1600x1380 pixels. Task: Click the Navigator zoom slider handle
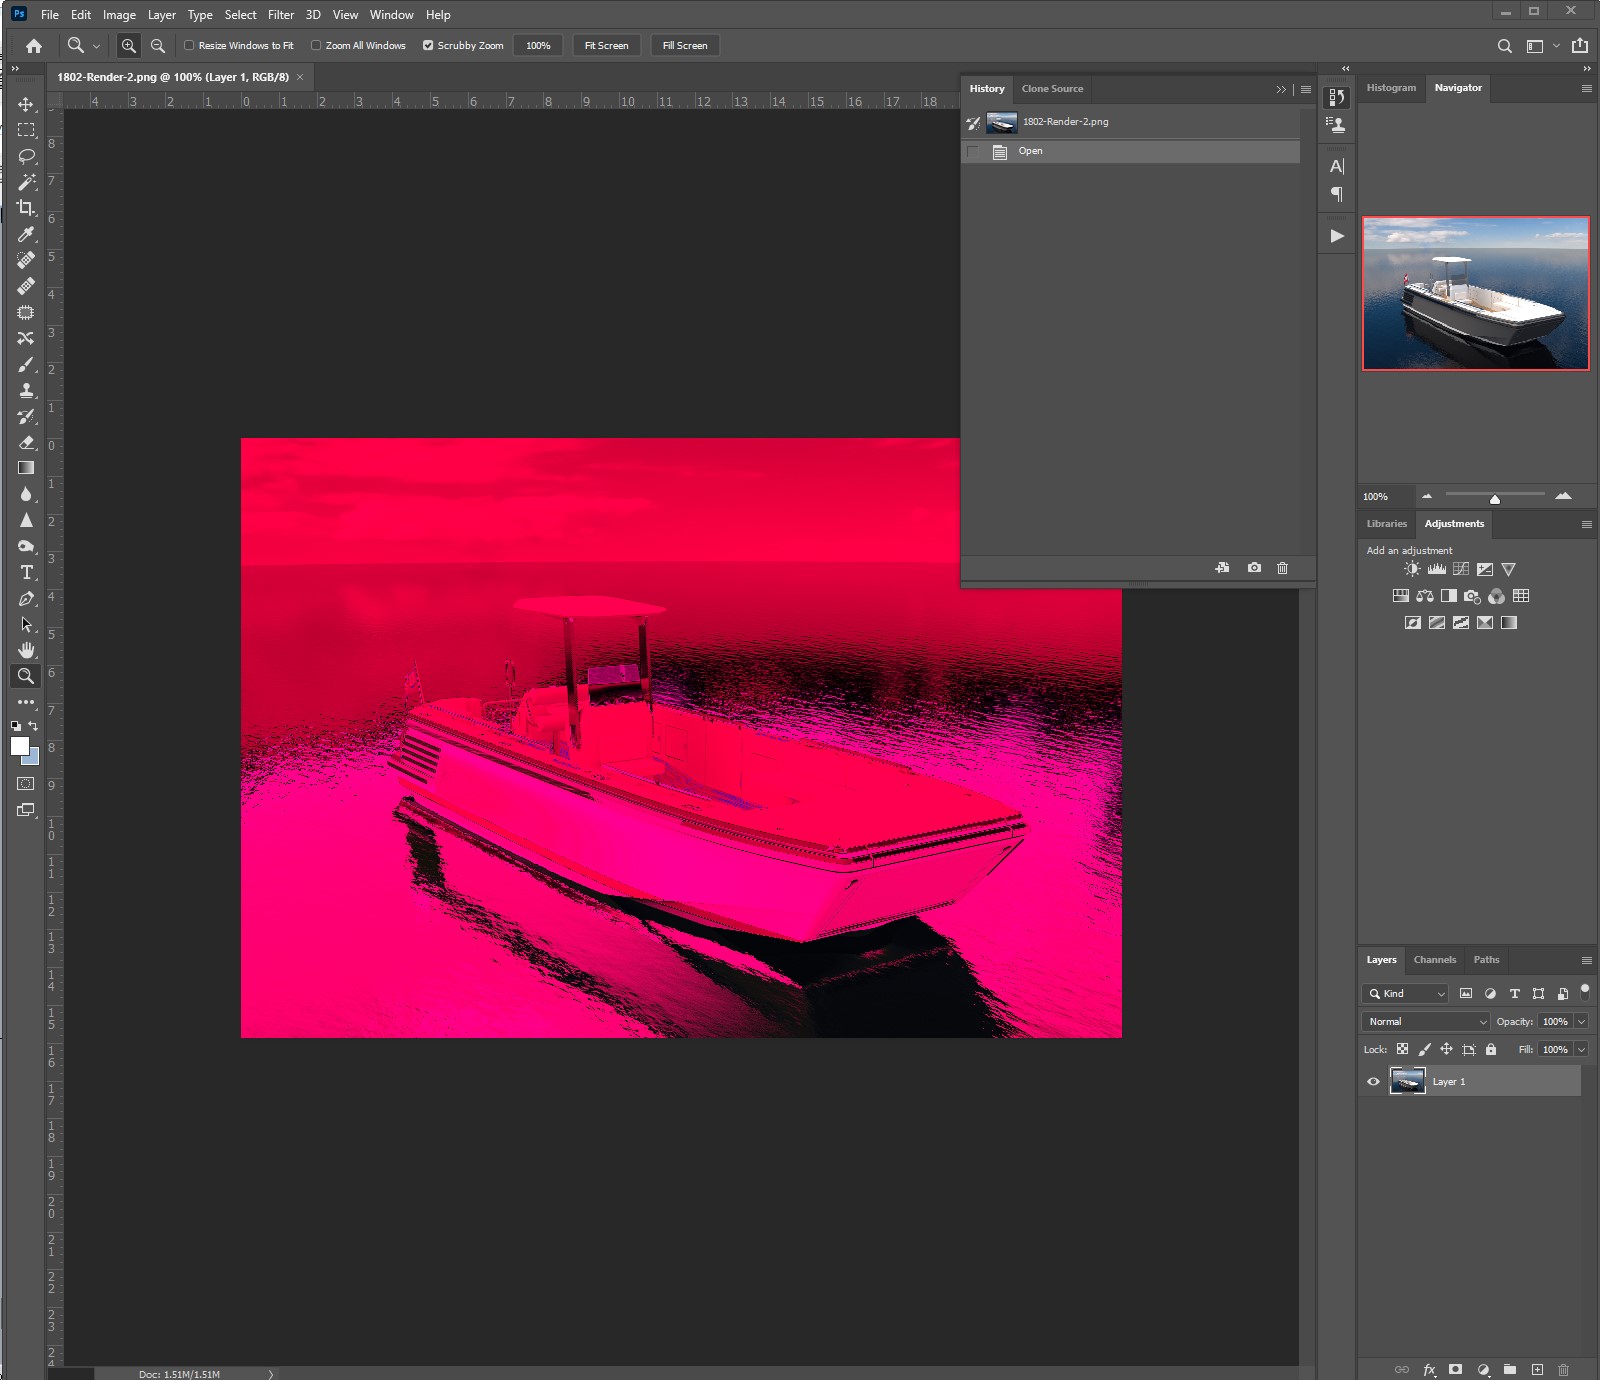(1495, 498)
